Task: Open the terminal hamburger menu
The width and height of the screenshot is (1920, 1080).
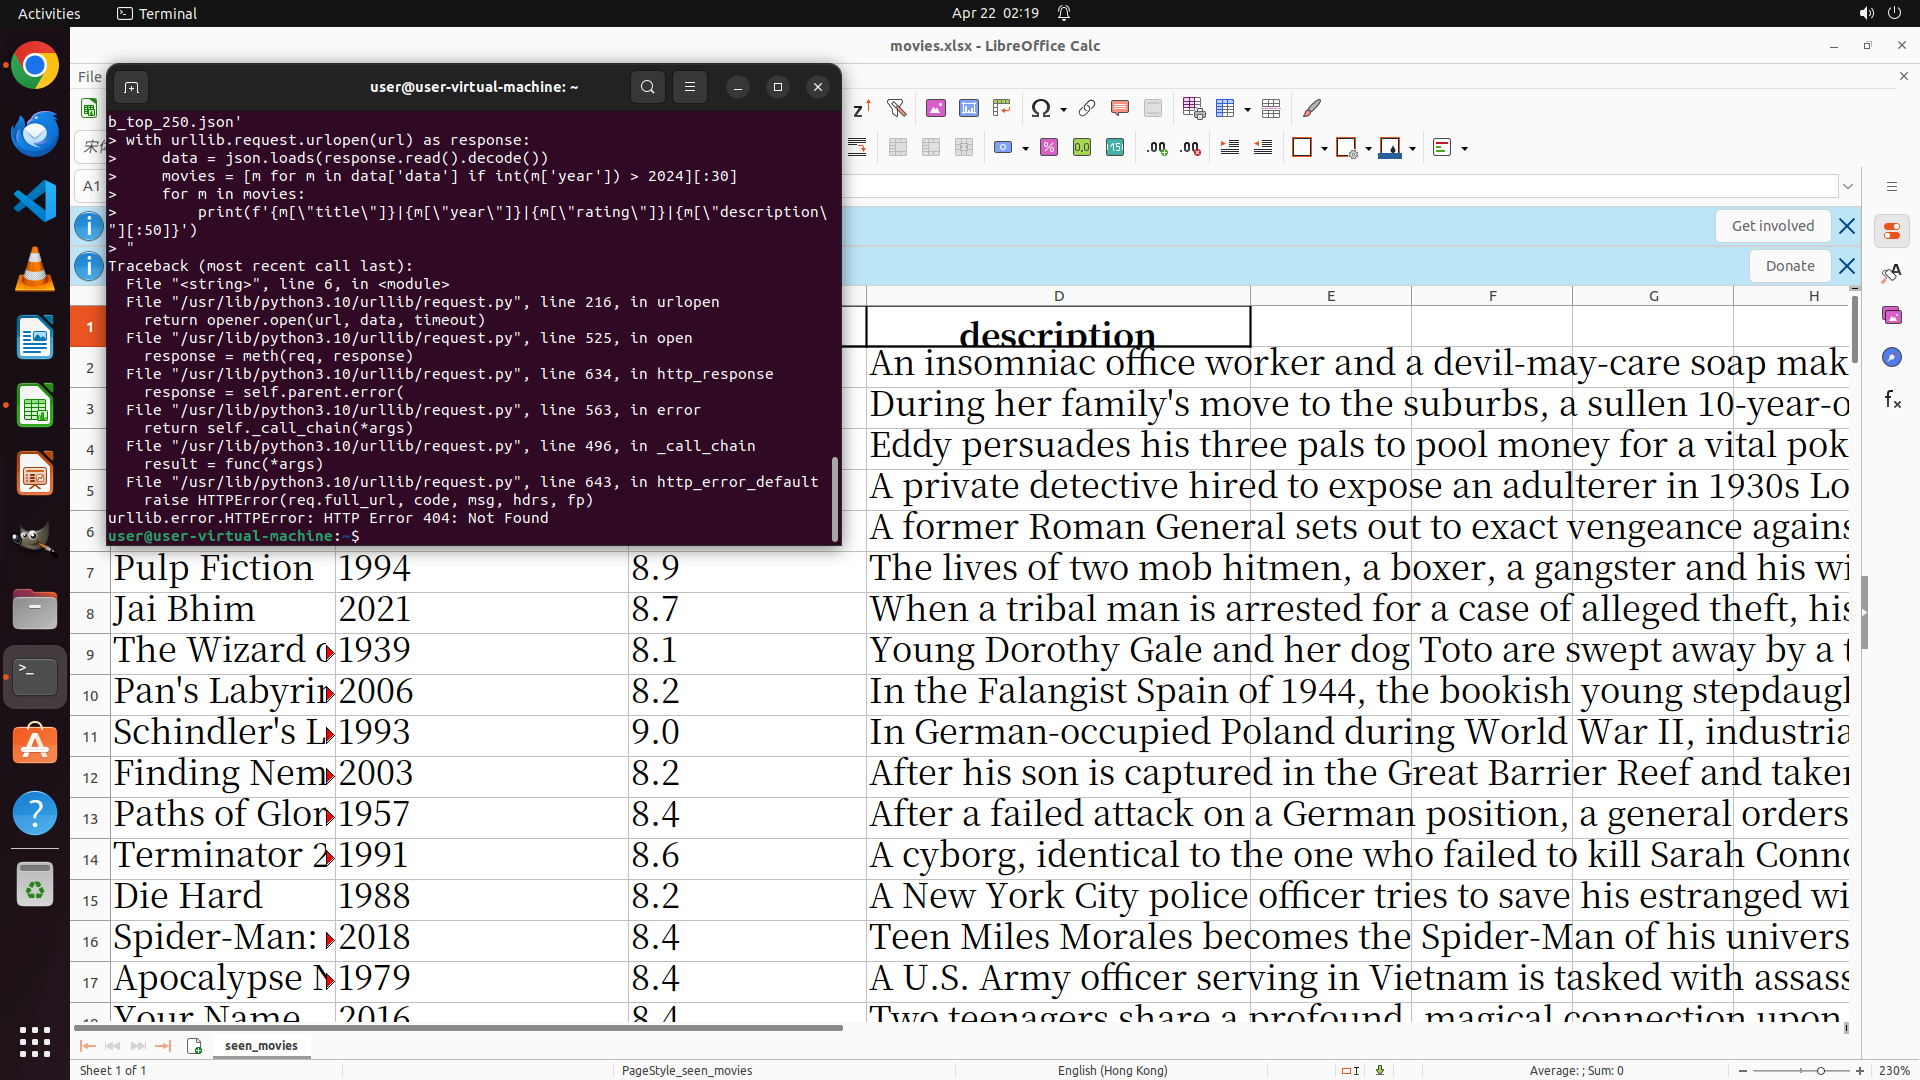Action: click(x=690, y=87)
